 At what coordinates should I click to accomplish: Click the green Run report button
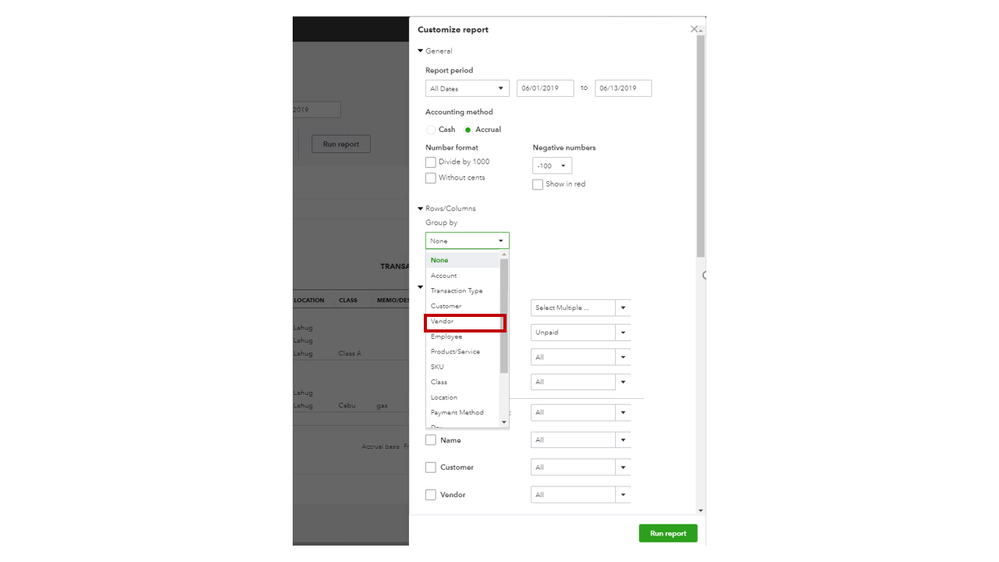pyautogui.click(x=668, y=534)
